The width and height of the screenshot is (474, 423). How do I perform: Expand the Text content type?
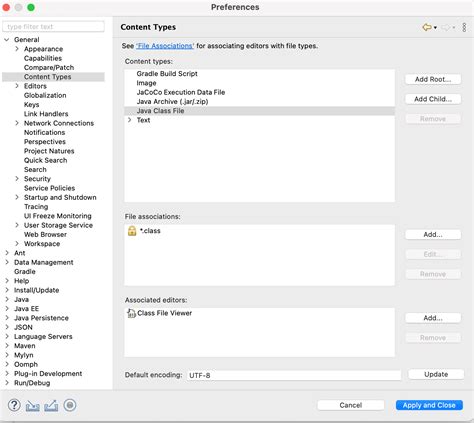[130, 120]
